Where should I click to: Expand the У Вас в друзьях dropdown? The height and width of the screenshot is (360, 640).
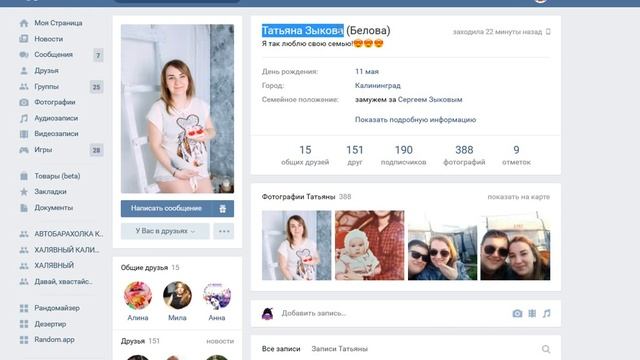[x=165, y=231]
